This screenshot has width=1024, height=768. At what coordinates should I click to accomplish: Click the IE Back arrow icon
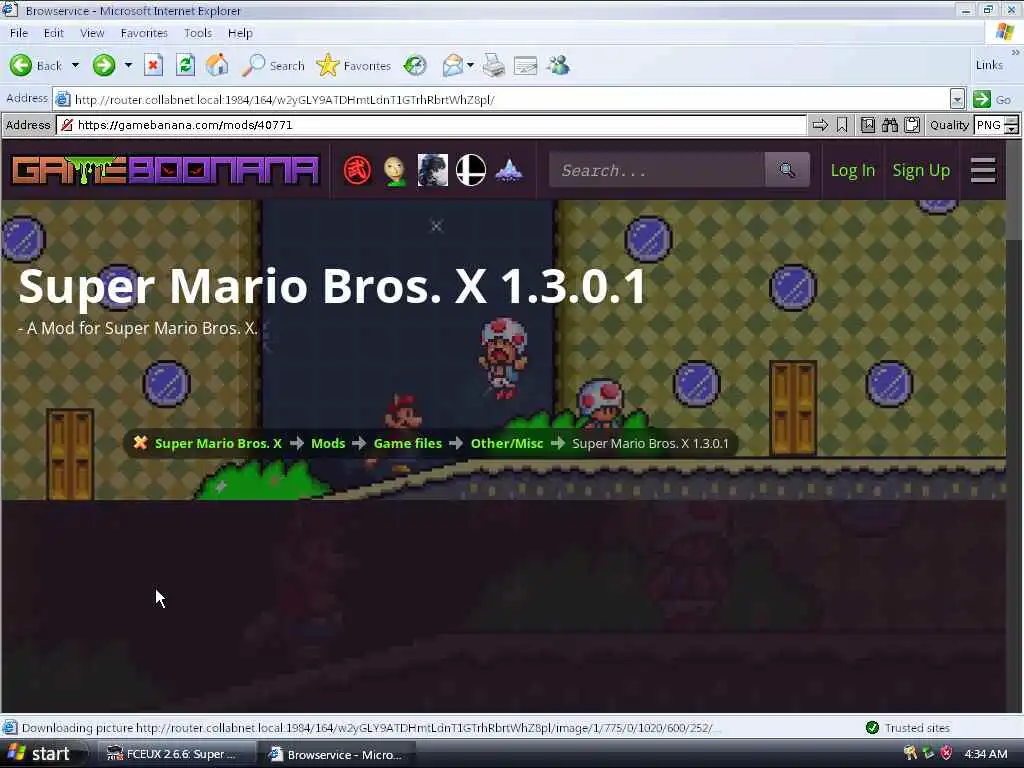pos(21,65)
